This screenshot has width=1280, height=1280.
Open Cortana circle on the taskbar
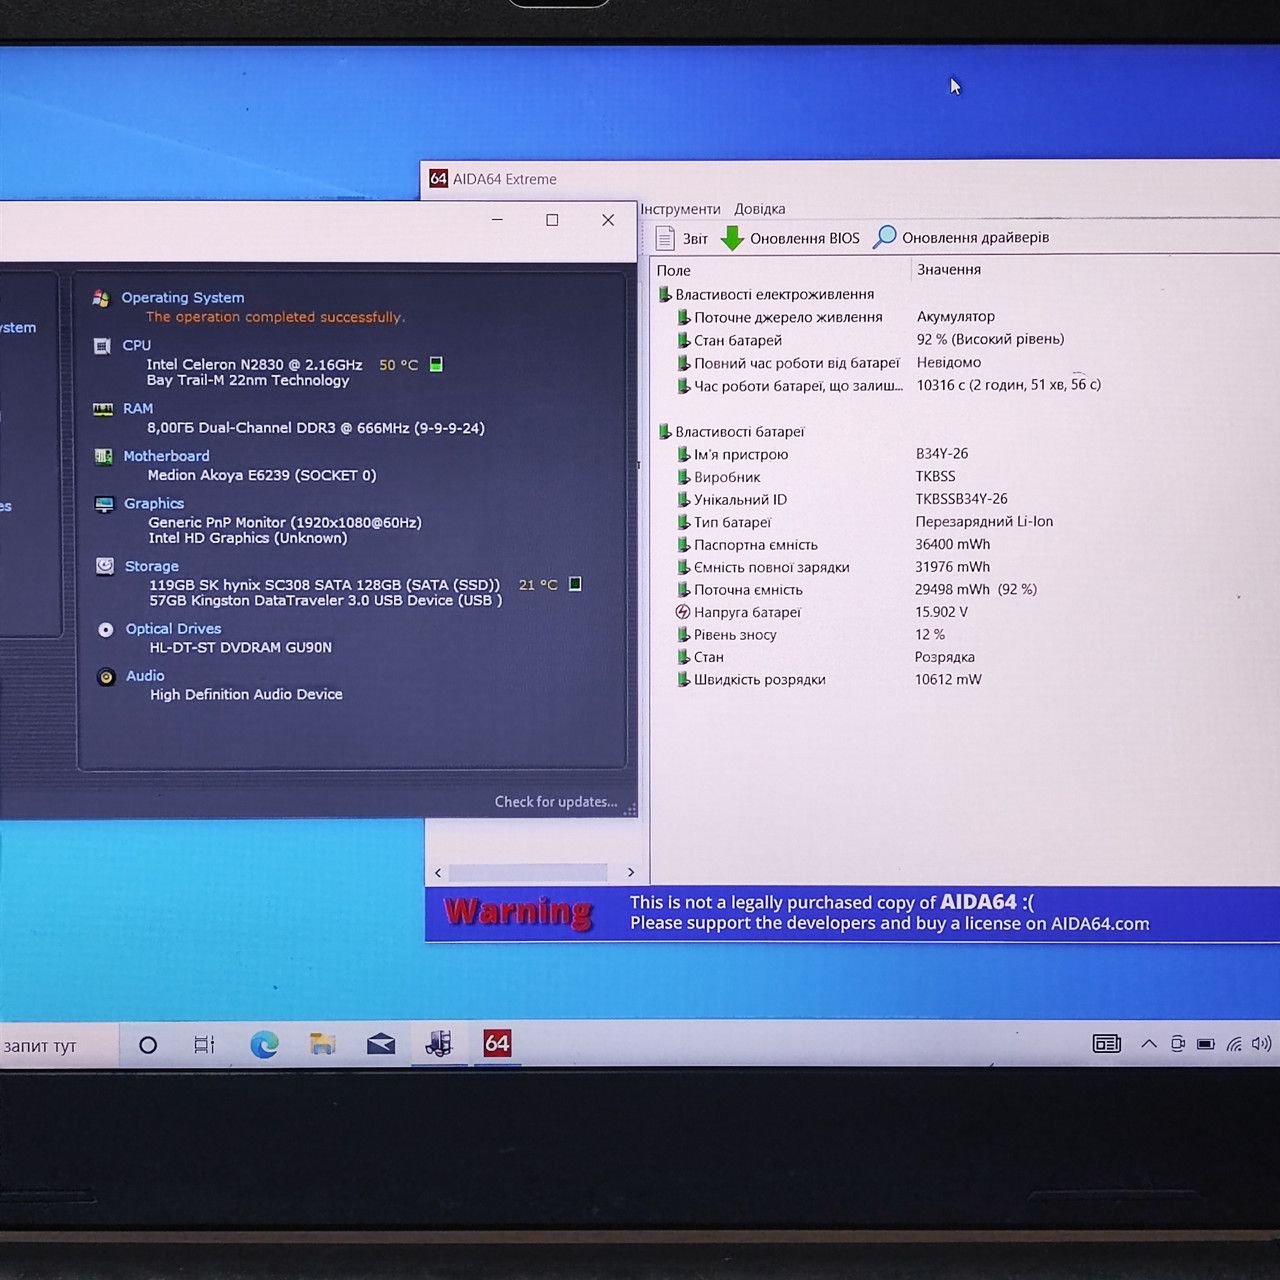click(148, 1045)
